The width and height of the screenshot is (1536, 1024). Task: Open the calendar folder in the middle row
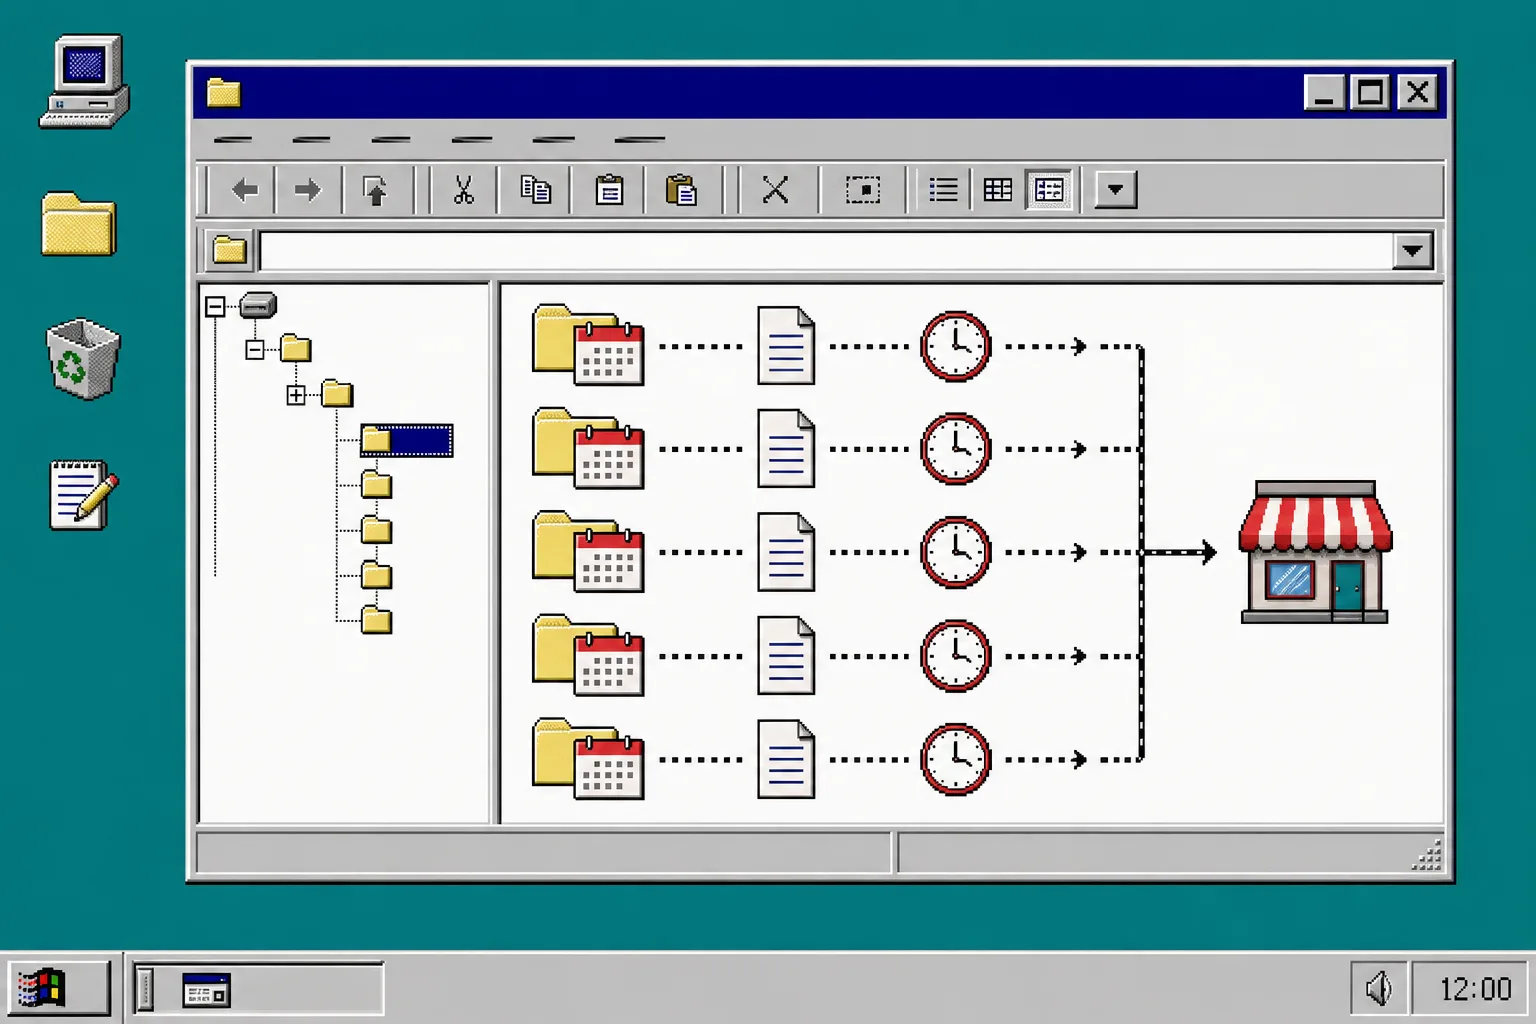tap(588, 552)
